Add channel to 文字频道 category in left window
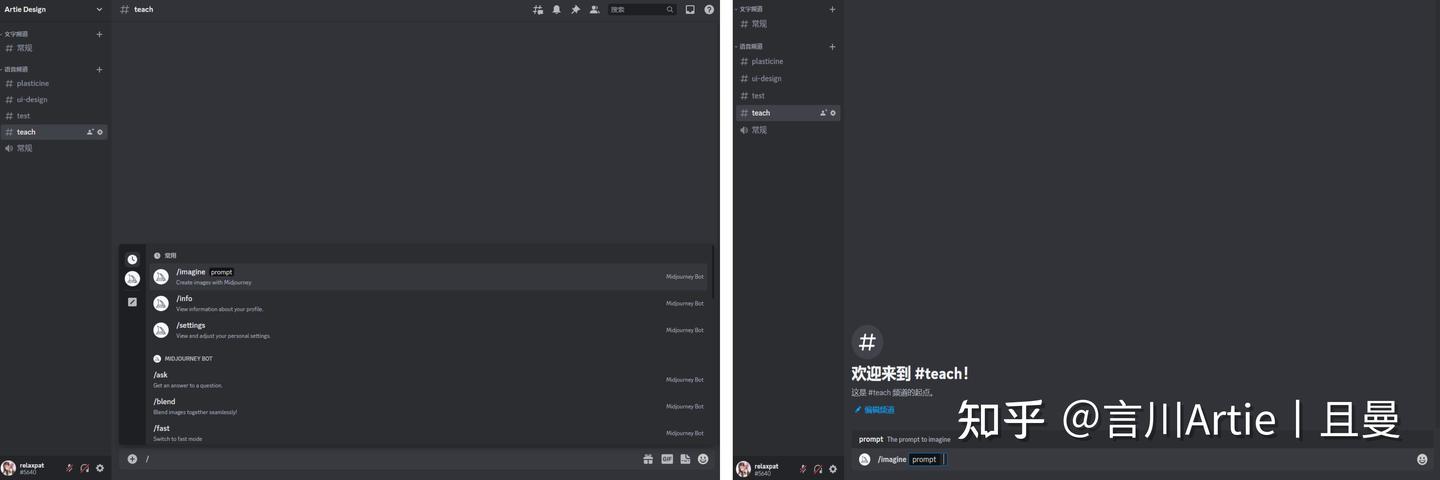 click(x=99, y=34)
